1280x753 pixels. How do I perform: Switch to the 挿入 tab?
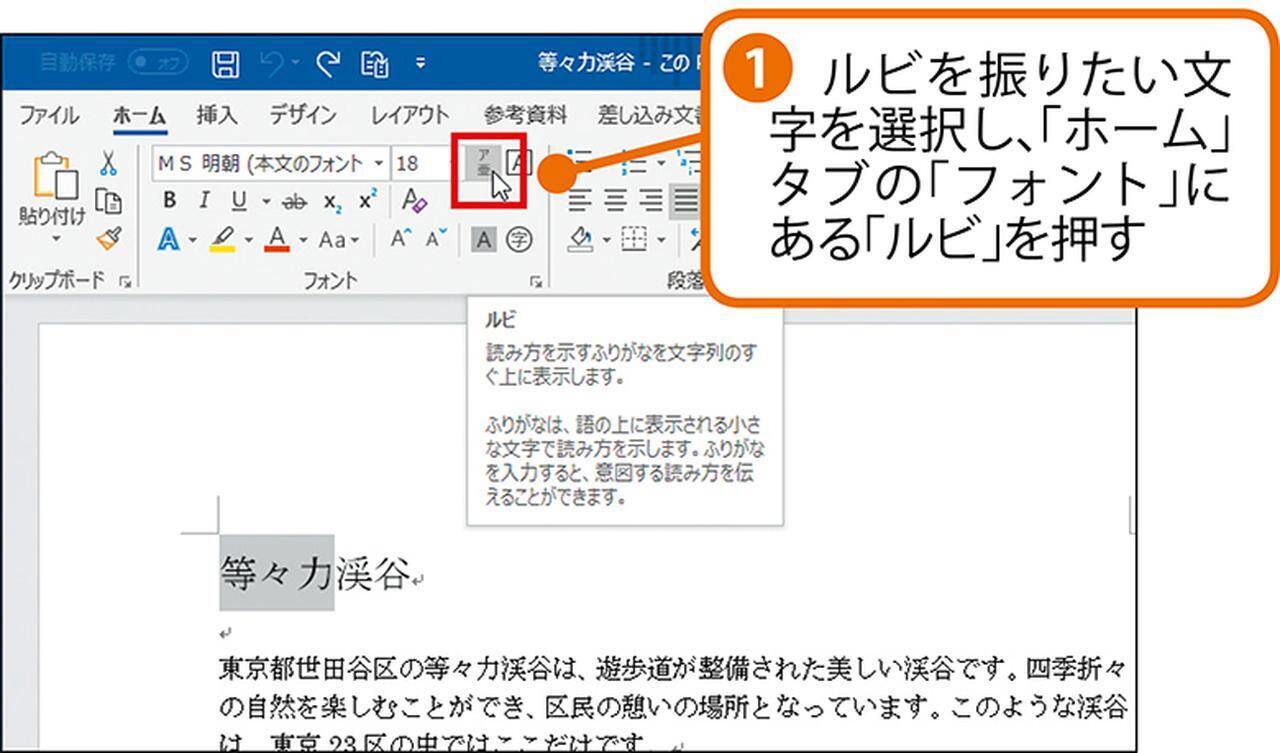[217, 115]
